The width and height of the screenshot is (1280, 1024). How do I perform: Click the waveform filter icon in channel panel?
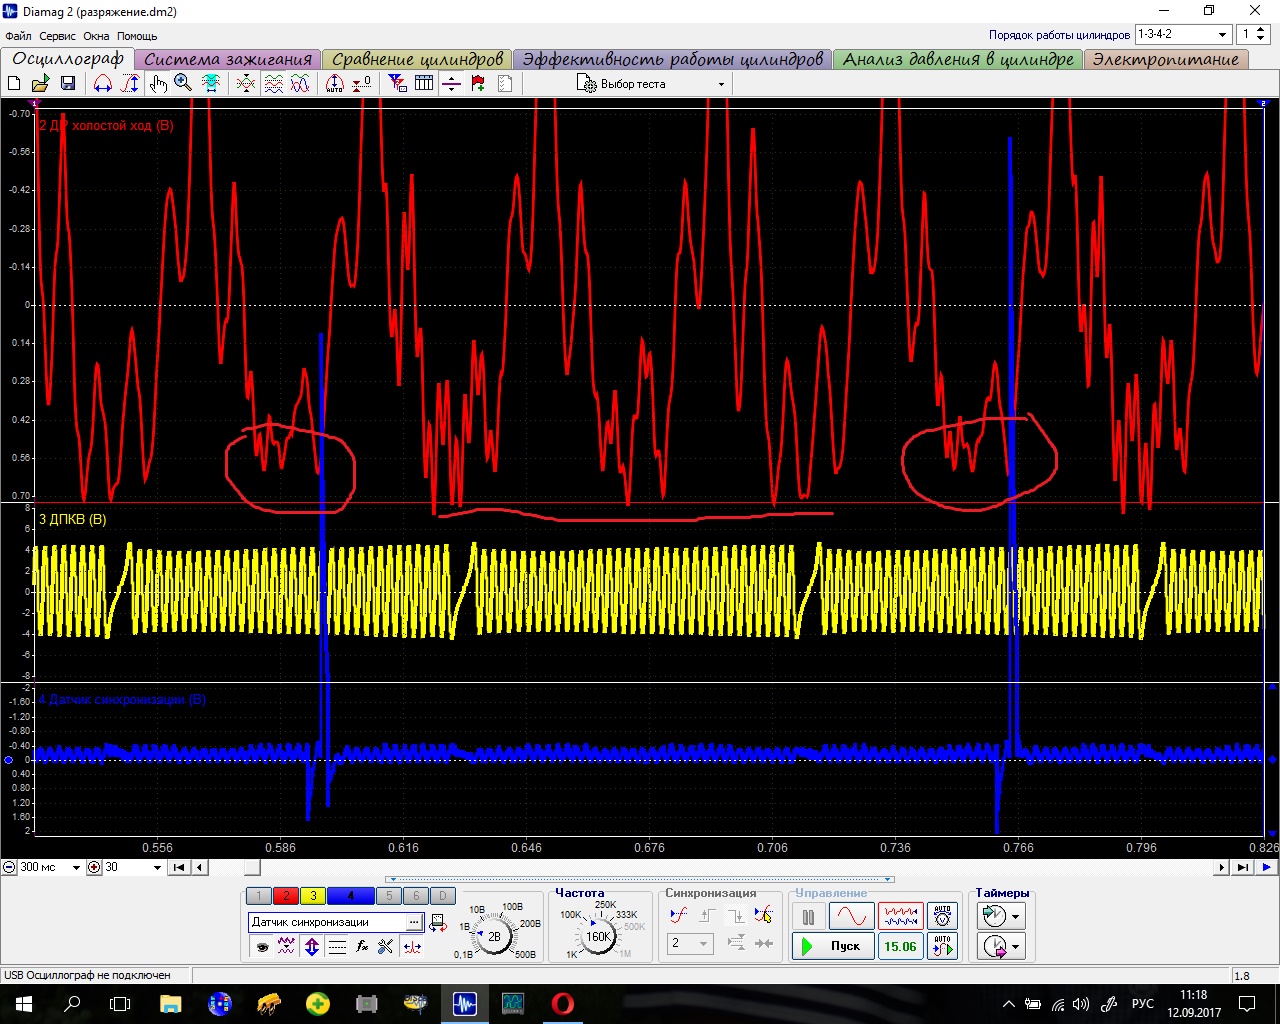pos(286,946)
